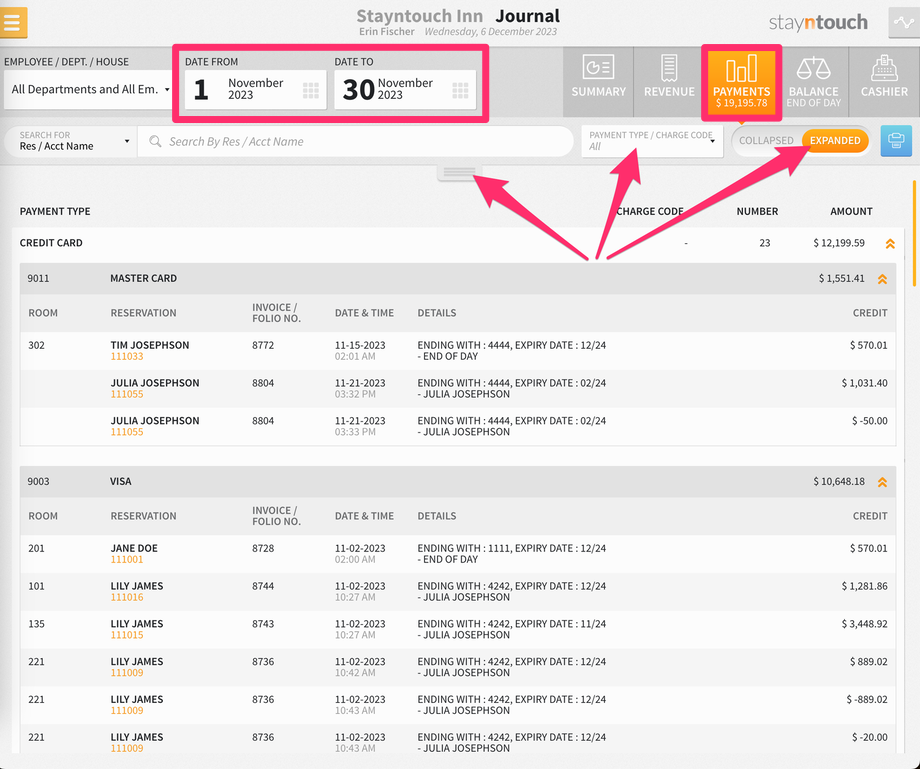Click folio number 8743

[263, 624]
